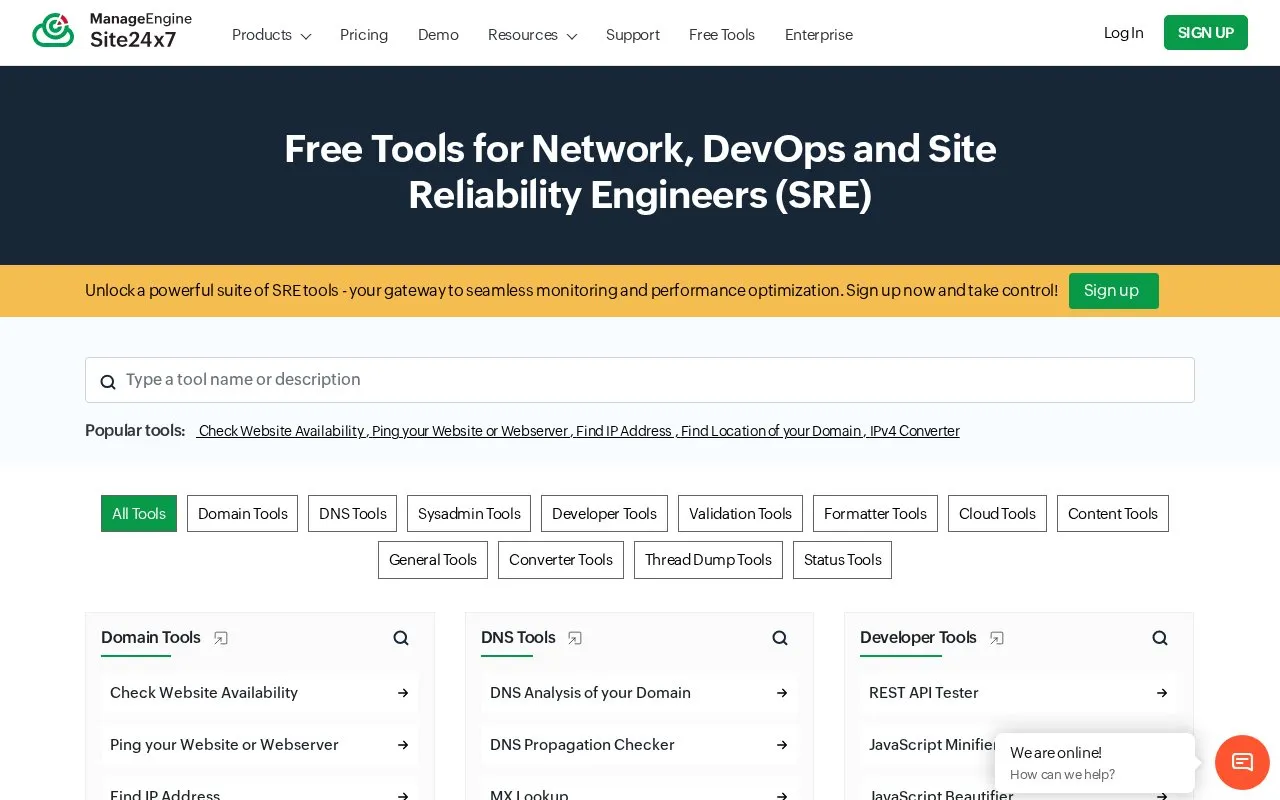Click search icon in Domain Tools card

[x=401, y=638]
